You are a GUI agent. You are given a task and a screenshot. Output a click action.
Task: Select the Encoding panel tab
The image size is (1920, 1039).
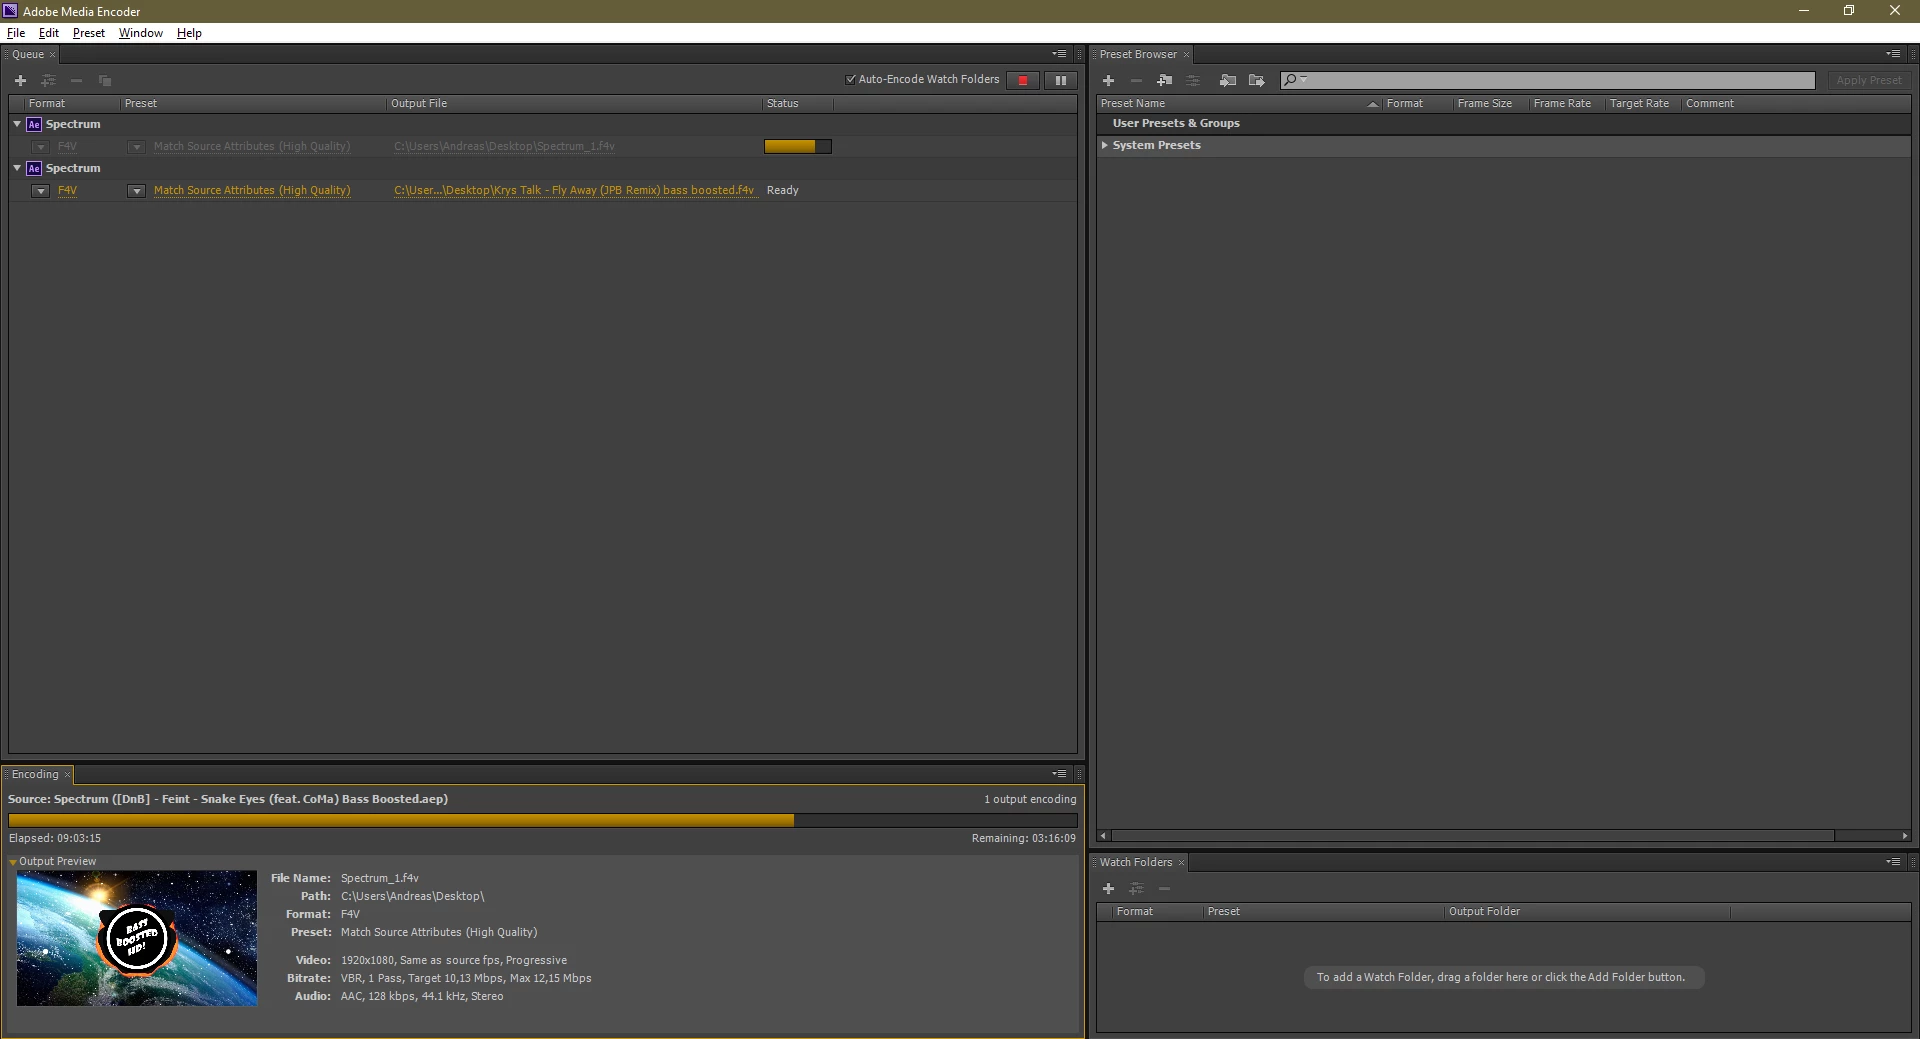coord(35,775)
